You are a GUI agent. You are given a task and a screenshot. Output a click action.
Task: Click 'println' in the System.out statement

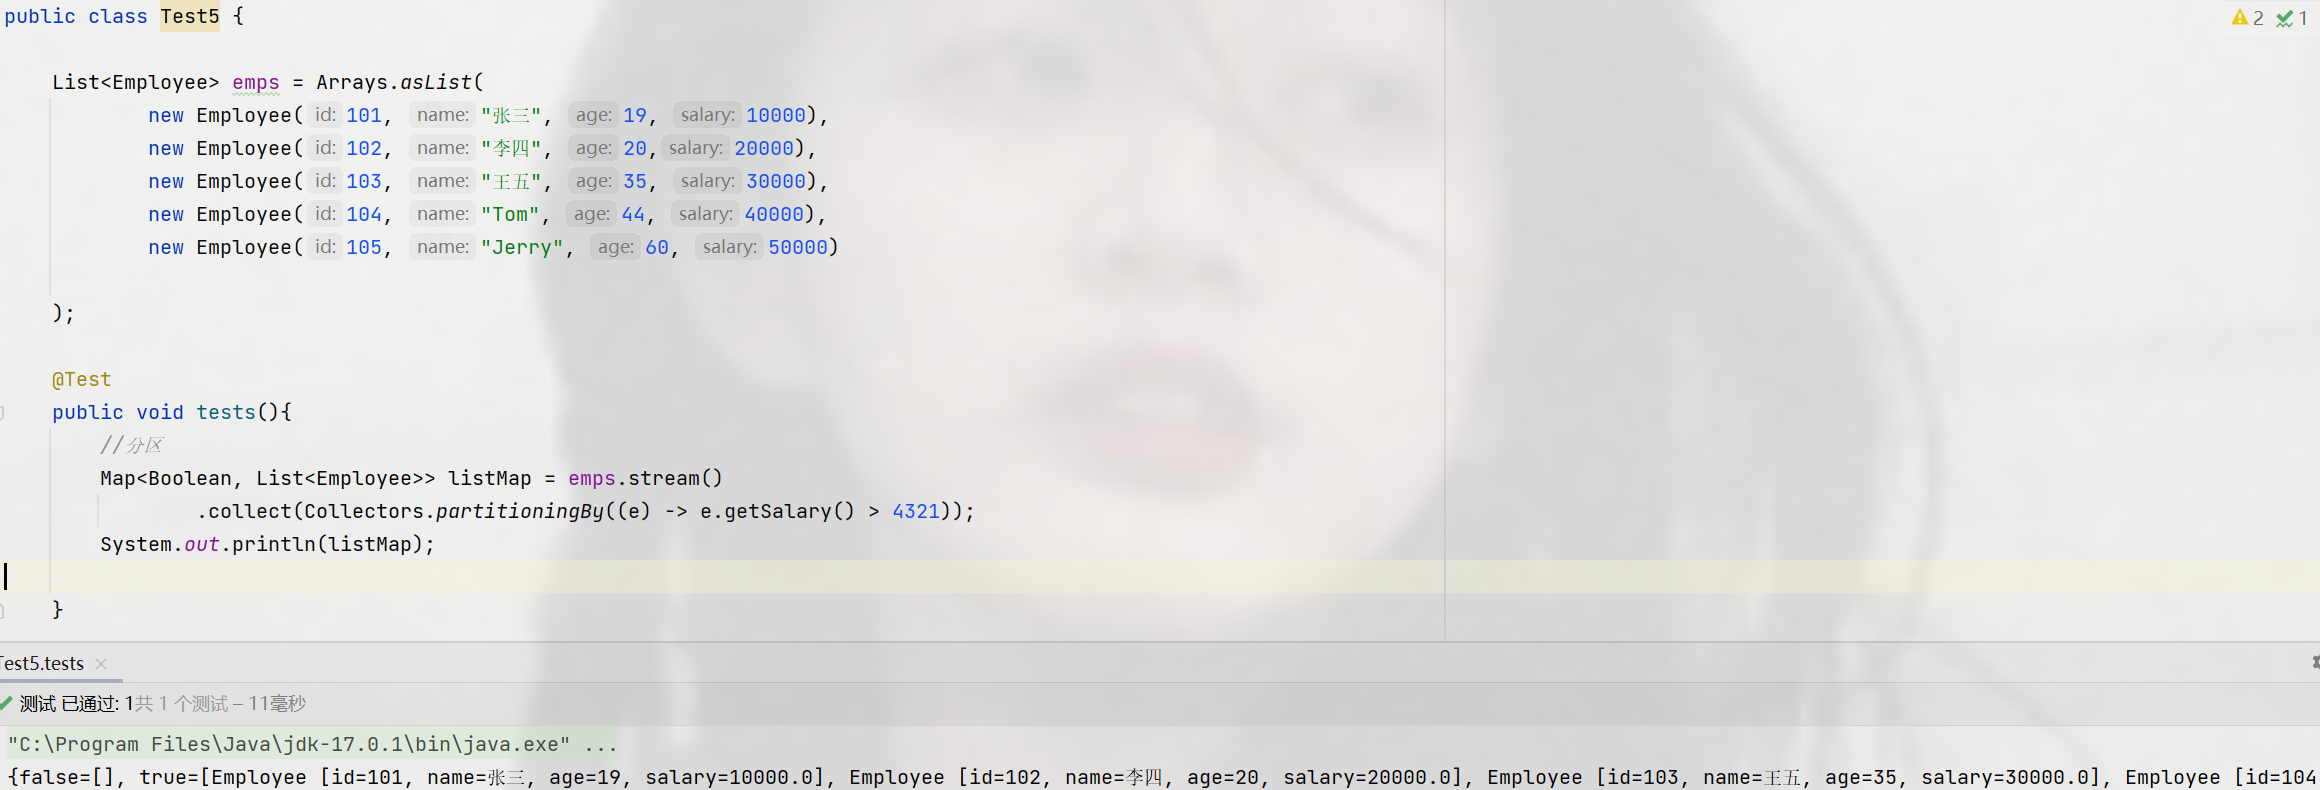pos(274,544)
